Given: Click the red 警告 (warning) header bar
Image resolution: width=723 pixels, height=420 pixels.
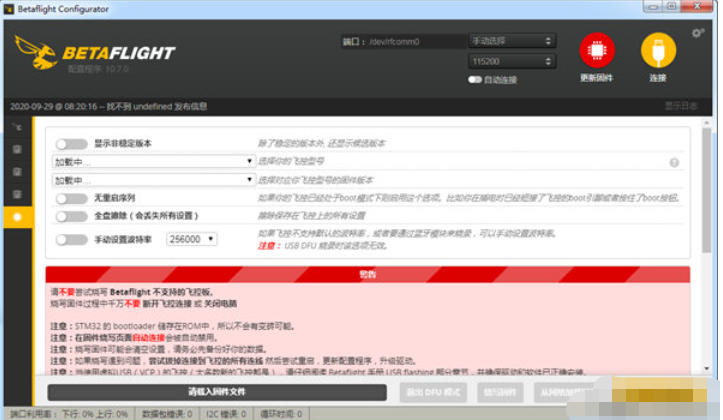Looking at the screenshot, I should tap(367, 274).
